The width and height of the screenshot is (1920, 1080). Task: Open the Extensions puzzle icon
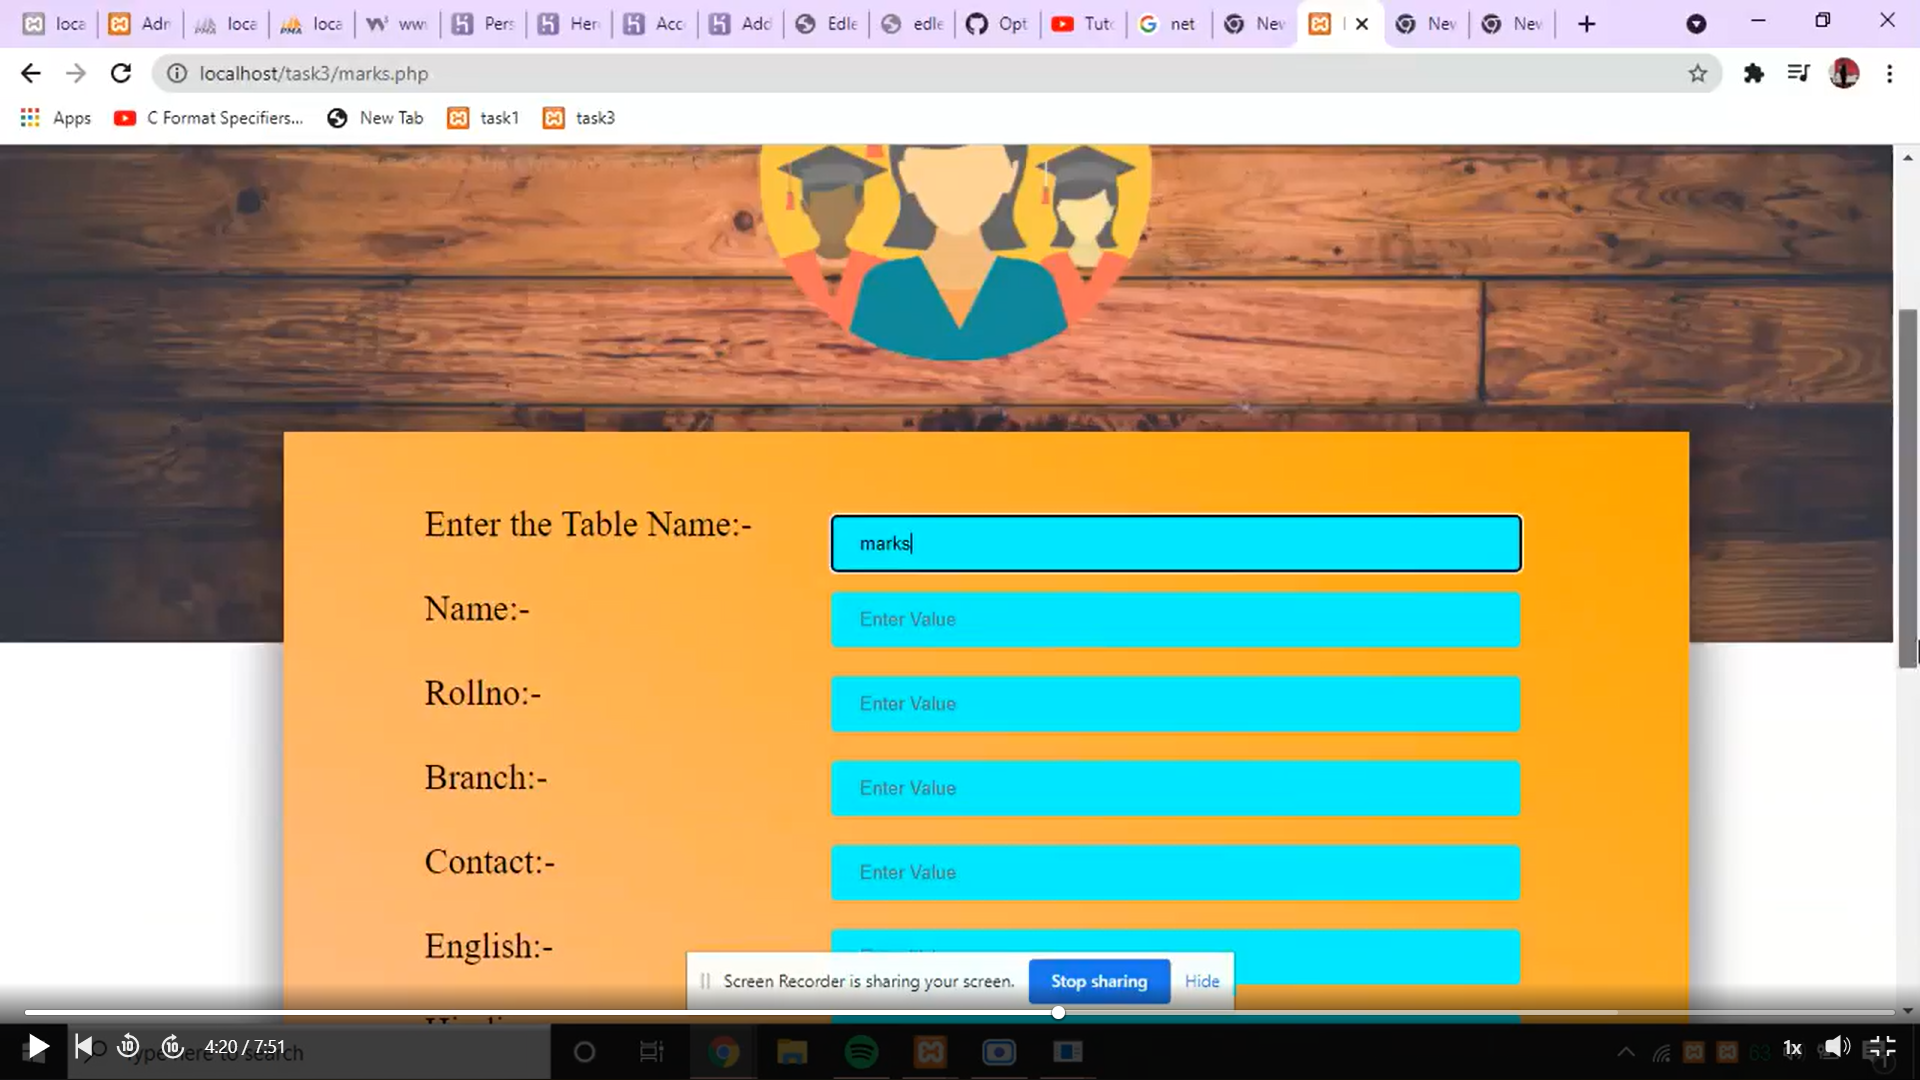[x=1753, y=73]
